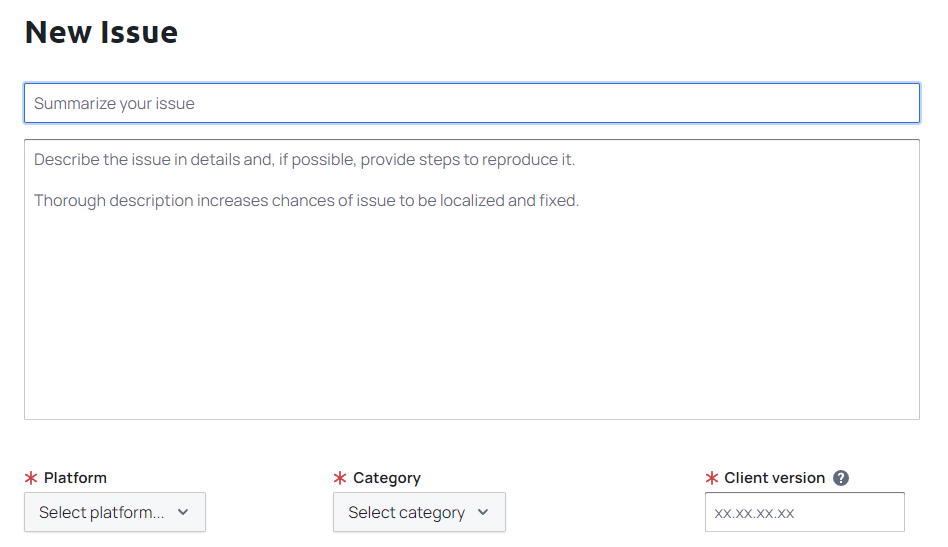Click the chevron arrow in the Category dropdown
This screenshot has width=948, height=547.
click(483, 512)
